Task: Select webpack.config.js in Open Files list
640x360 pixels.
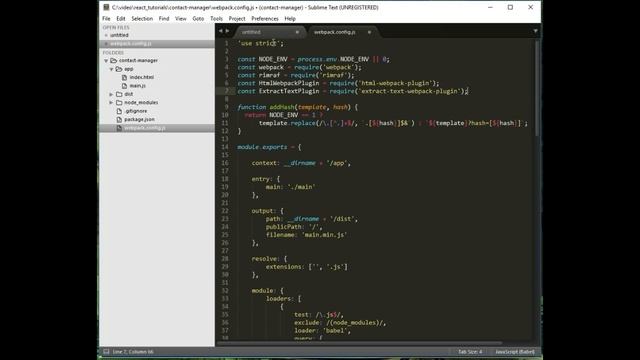Action: [x=131, y=44]
